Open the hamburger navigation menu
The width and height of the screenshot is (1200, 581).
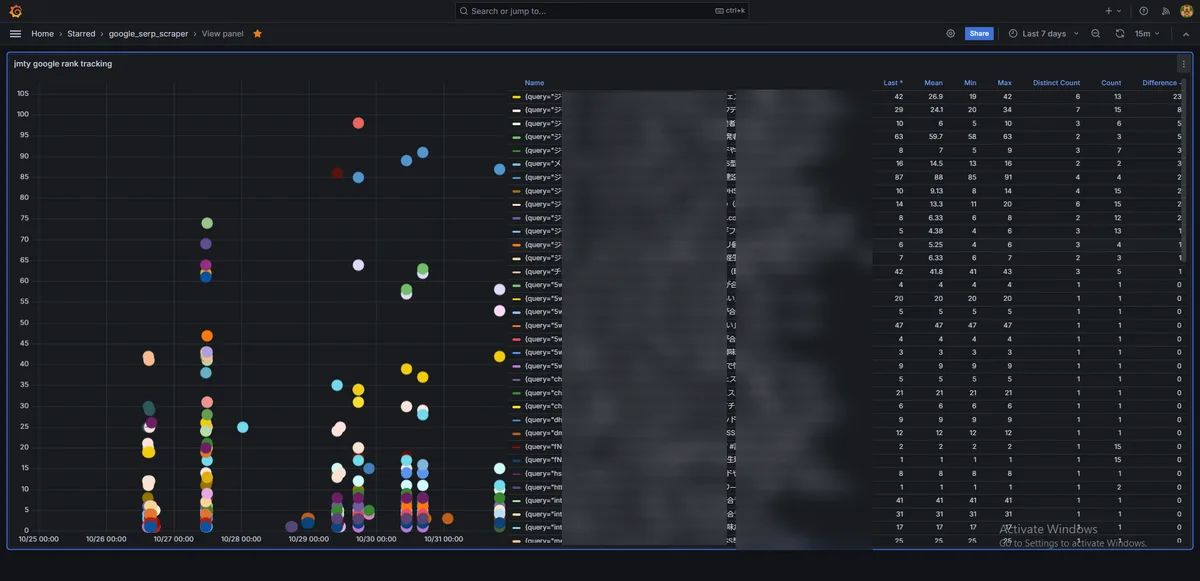click(15, 33)
